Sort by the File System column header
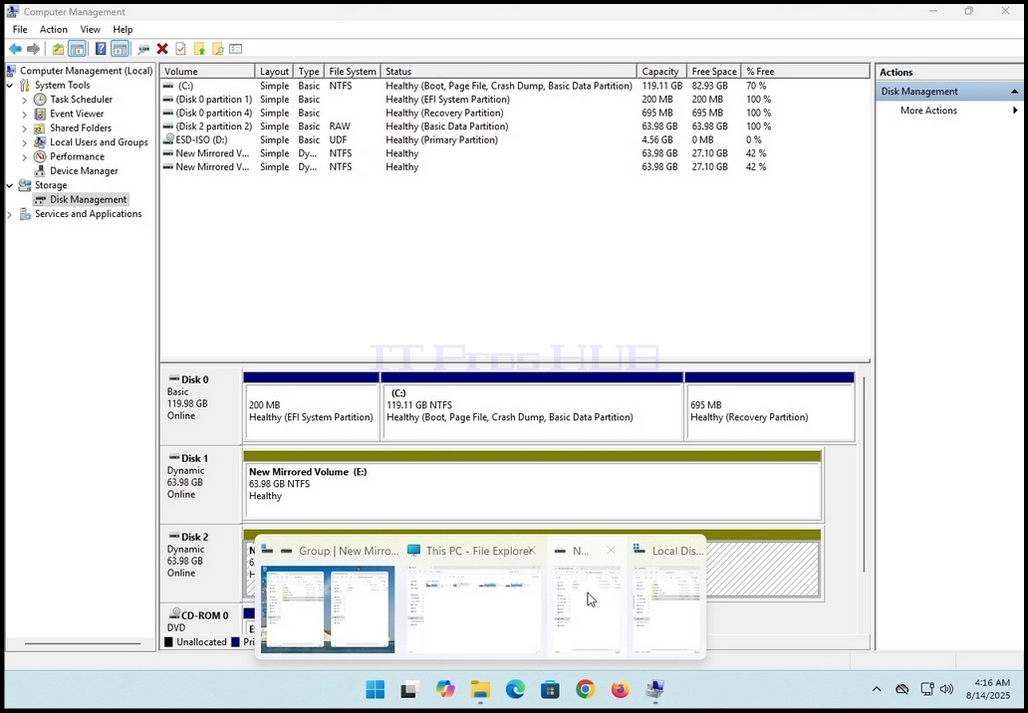This screenshot has width=1028, height=713. [353, 71]
